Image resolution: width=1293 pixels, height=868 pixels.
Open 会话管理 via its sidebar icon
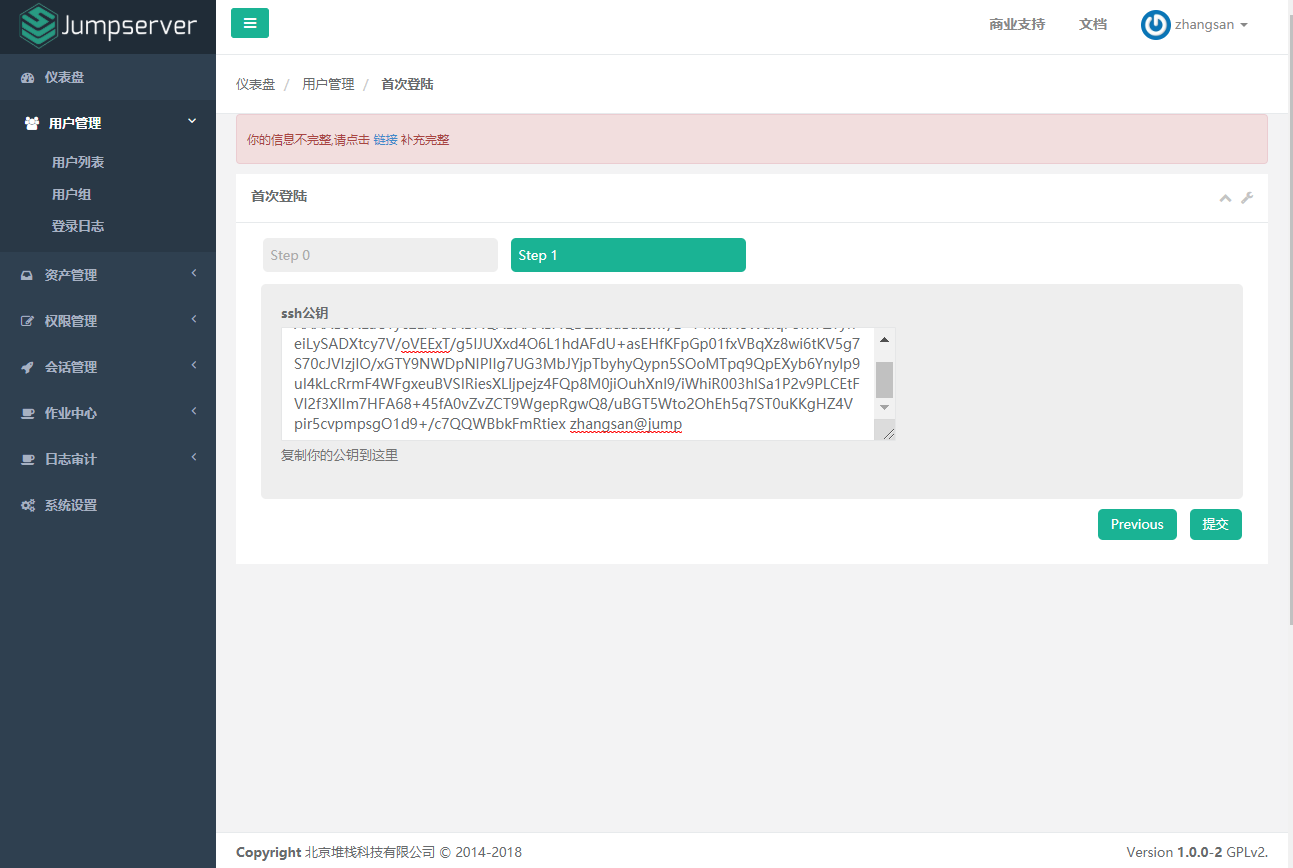click(25, 366)
